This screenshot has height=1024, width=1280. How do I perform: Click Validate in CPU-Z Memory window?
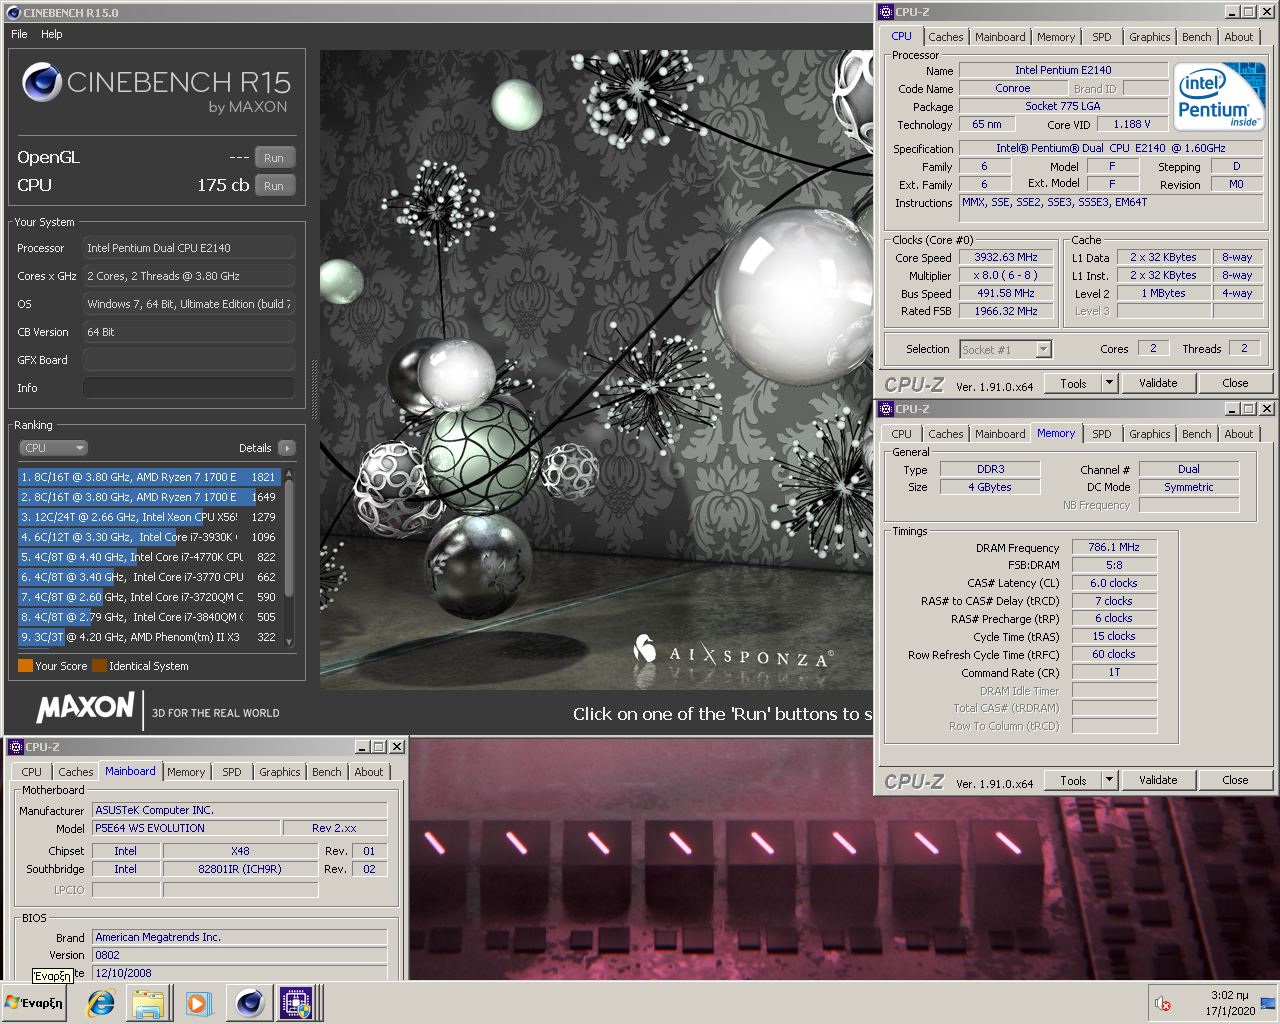1158,780
